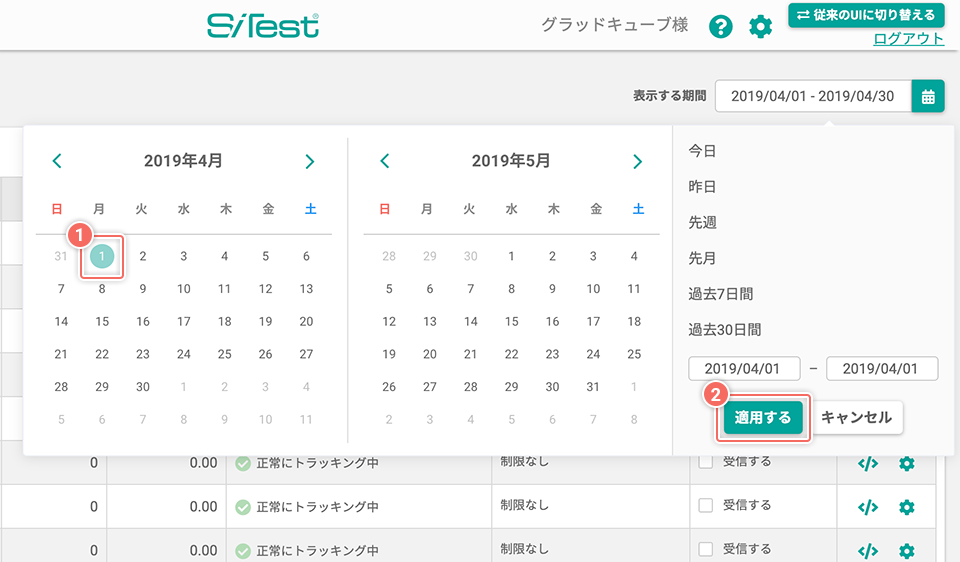
Task: Choose the 過去30日間 preset
Action: coord(725,329)
